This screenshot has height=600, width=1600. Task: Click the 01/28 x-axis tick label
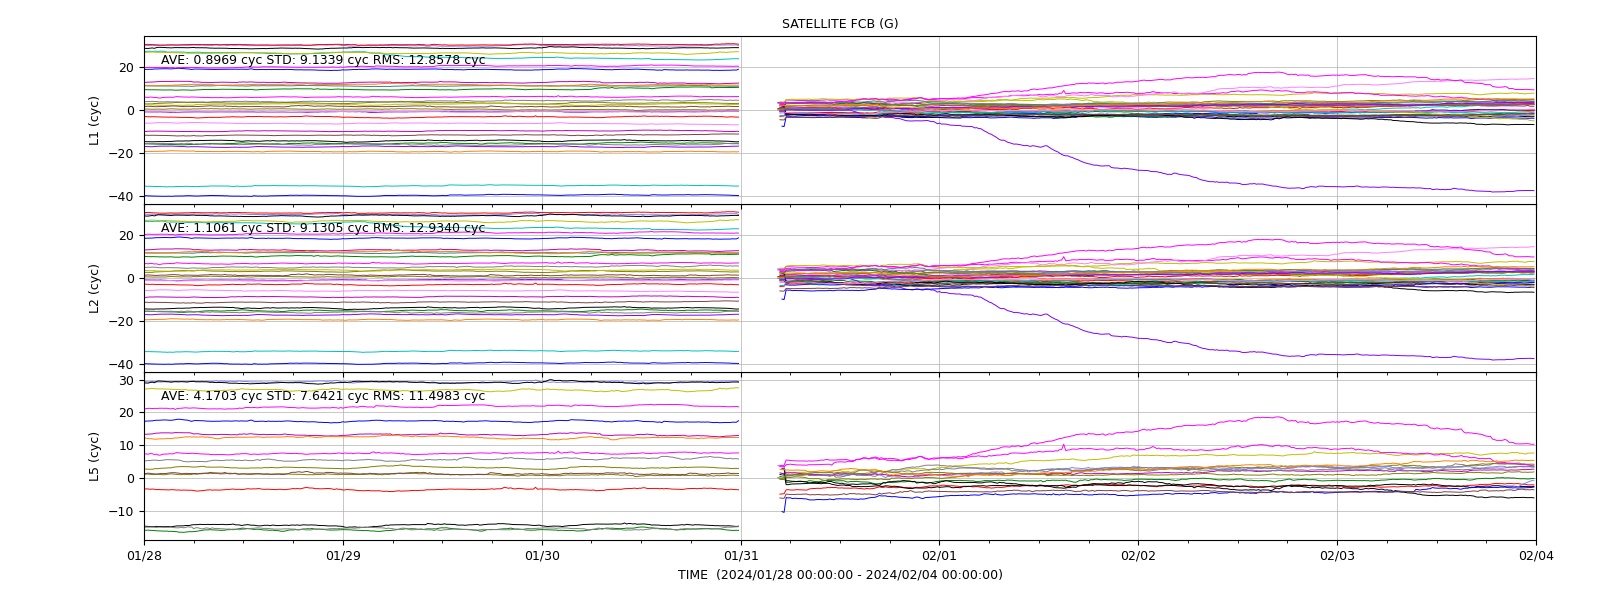(144, 555)
